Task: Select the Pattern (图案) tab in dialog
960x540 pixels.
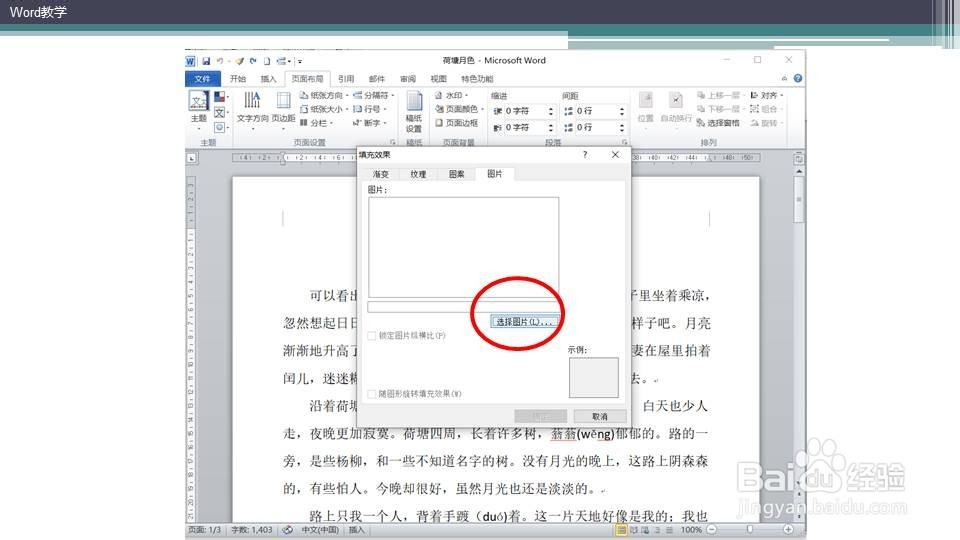Action: [456, 174]
